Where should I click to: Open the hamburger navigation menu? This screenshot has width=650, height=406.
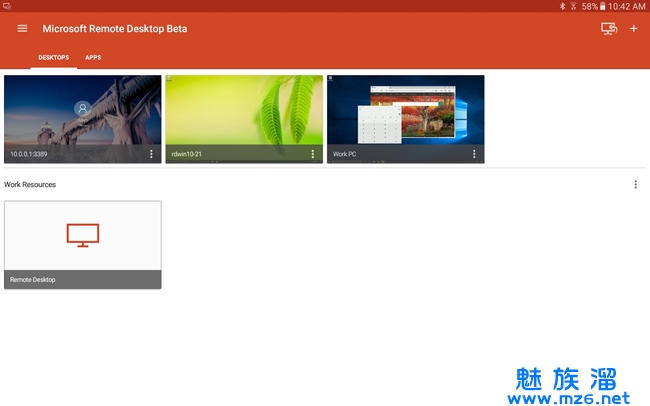(x=22, y=28)
